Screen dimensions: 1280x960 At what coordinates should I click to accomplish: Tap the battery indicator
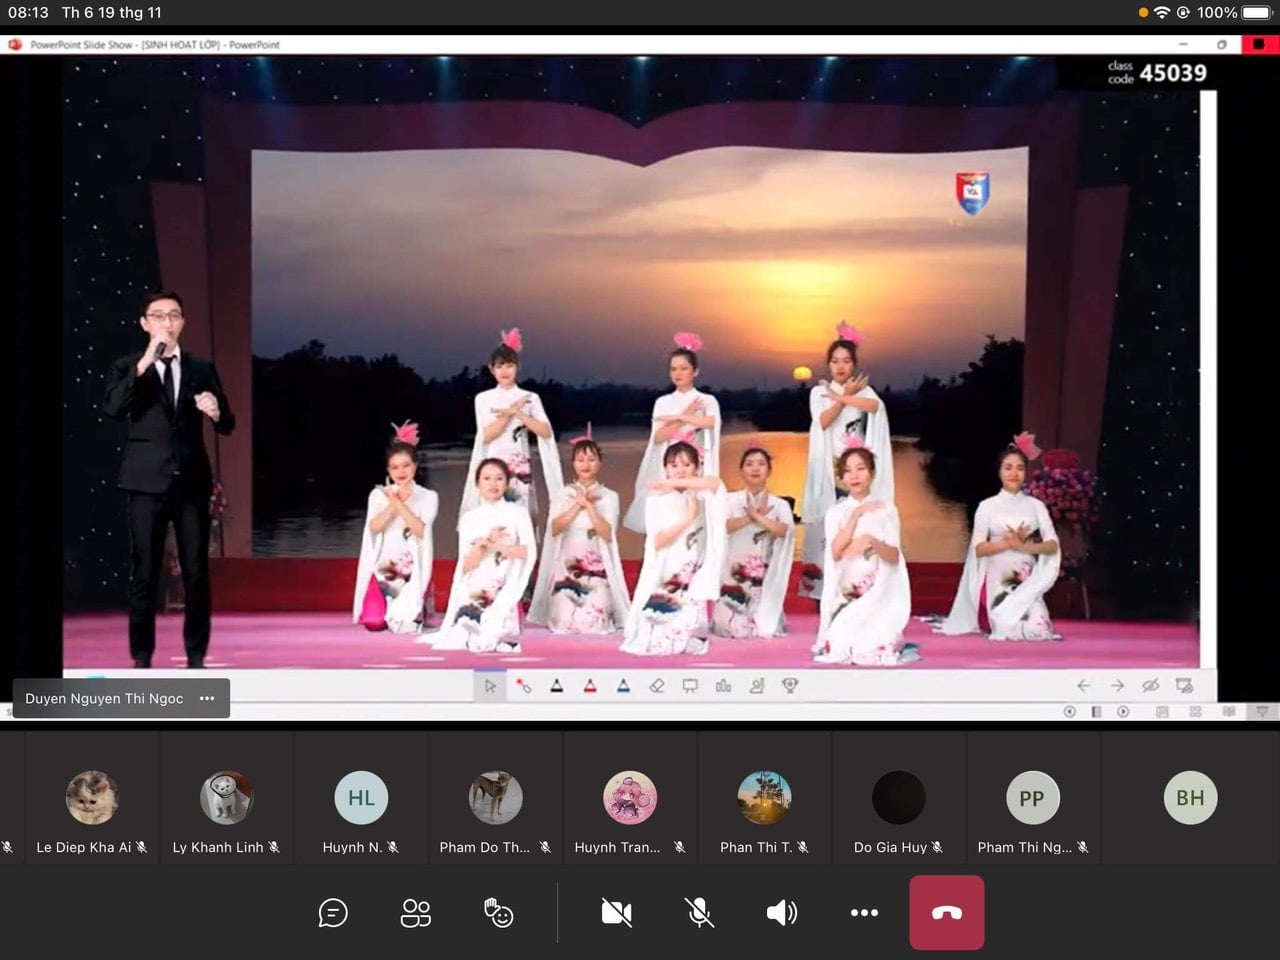(1257, 13)
